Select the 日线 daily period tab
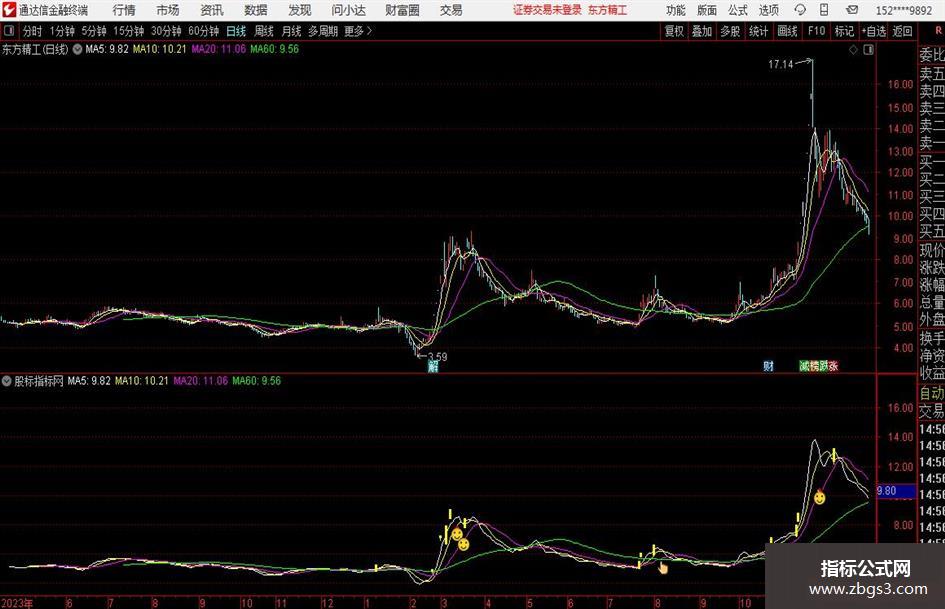This screenshot has height=609, width=945. [236, 31]
